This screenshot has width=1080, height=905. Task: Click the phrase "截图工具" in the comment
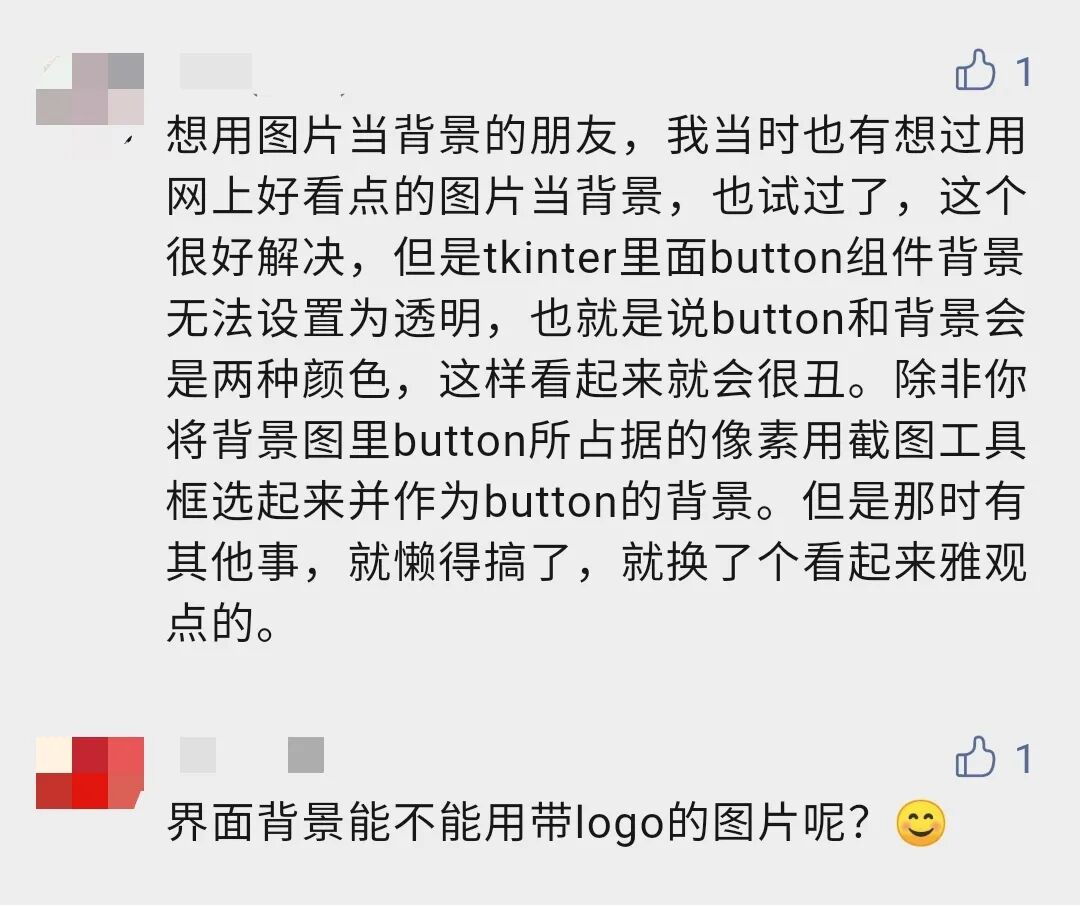point(936,441)
